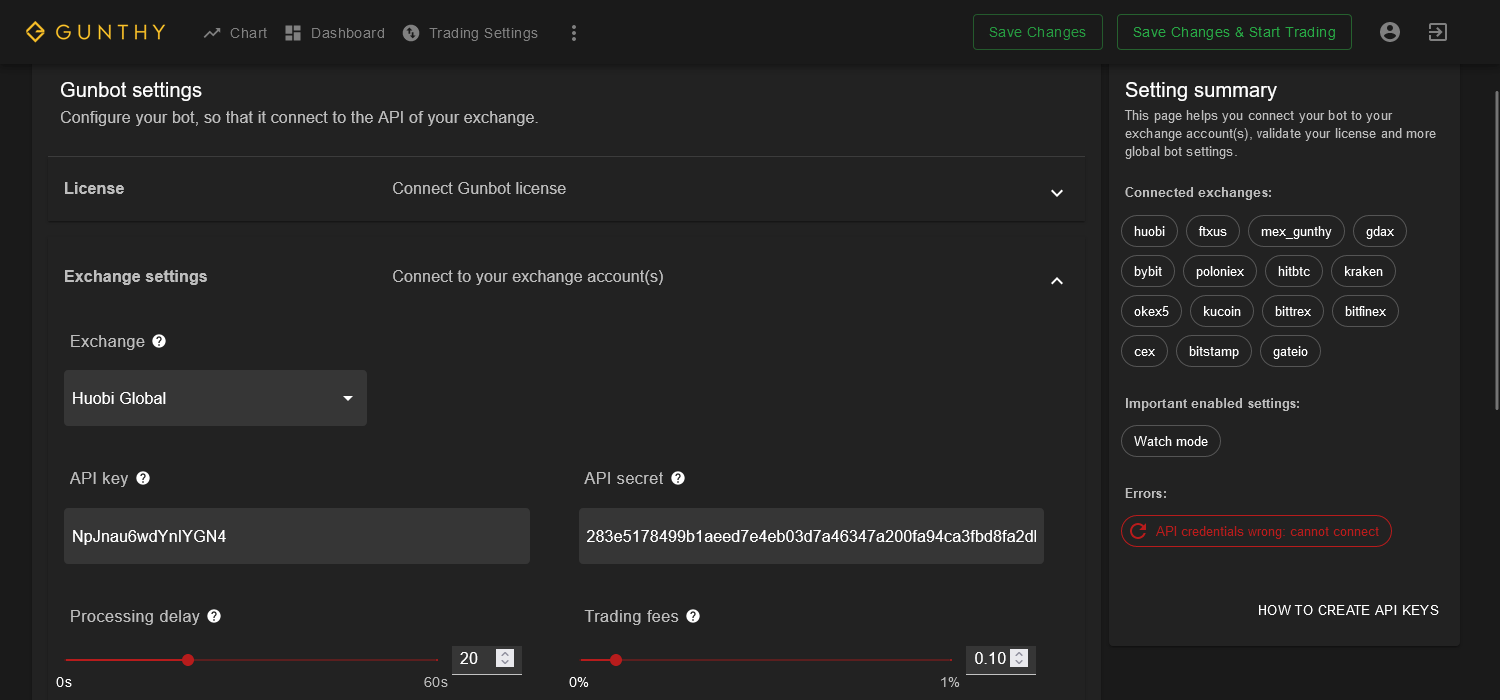Click the API credentials wrong error chip
The width and height of the screenshot is (1500, 700).
[1256, 531]
